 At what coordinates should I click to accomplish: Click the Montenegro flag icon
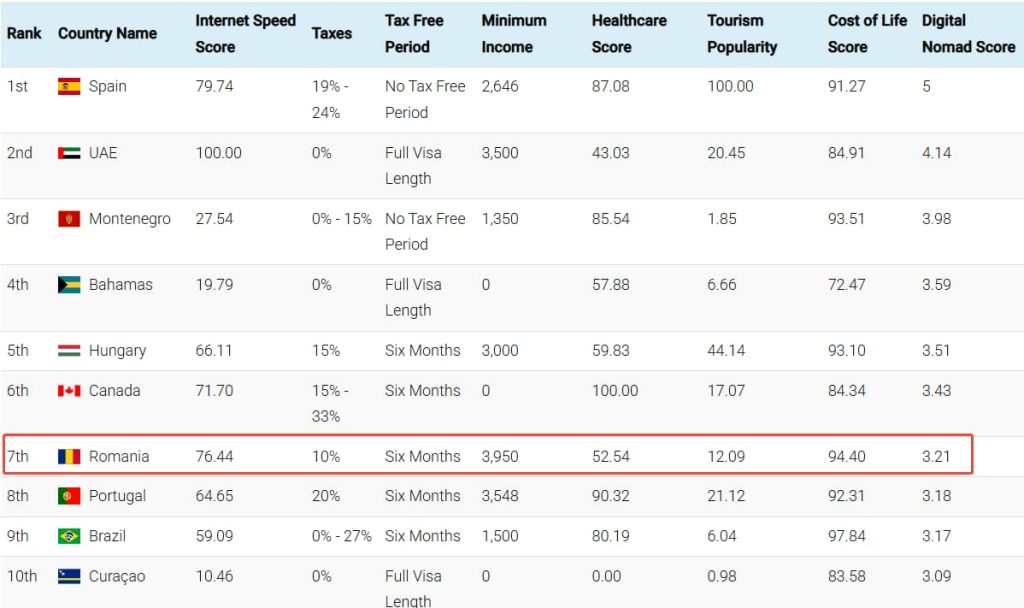tap(69, 219)
